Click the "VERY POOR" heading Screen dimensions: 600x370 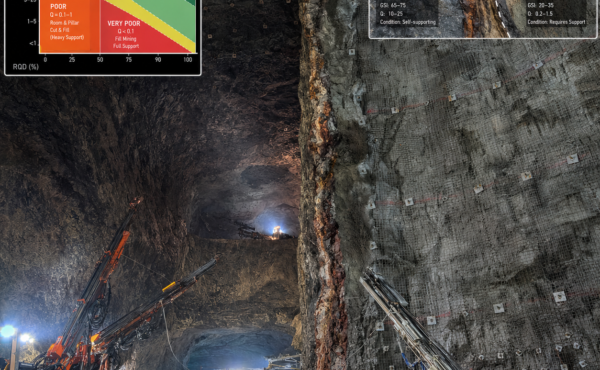tap(124, 23)
